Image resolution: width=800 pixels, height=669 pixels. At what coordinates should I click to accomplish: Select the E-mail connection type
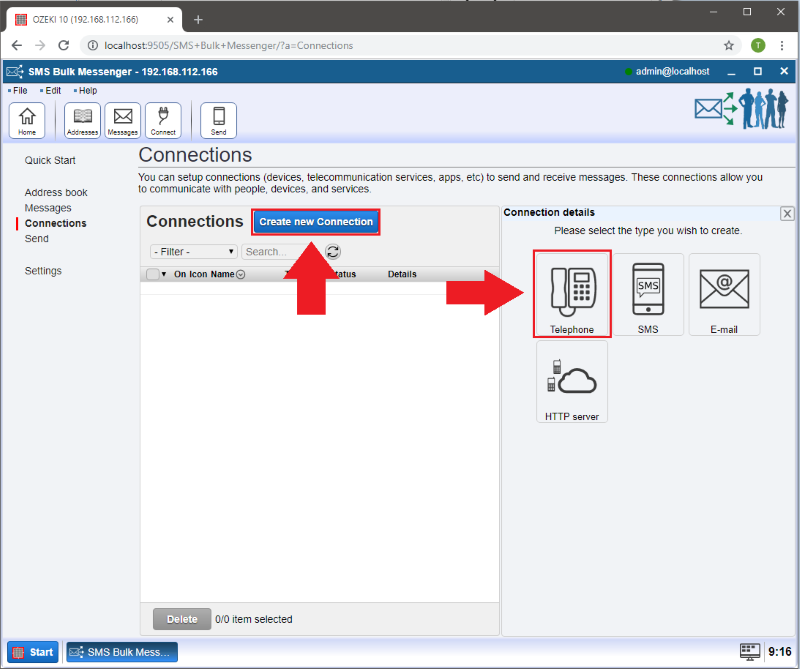click(x=724, y=294)
